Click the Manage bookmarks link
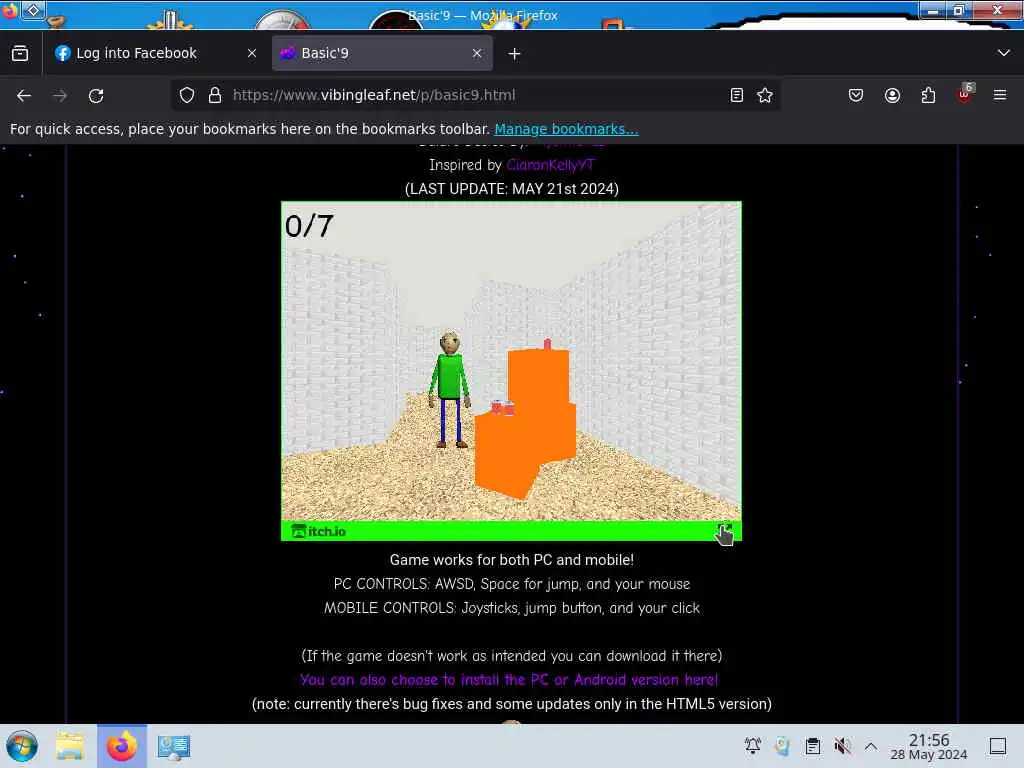 [x=566, y=129]
